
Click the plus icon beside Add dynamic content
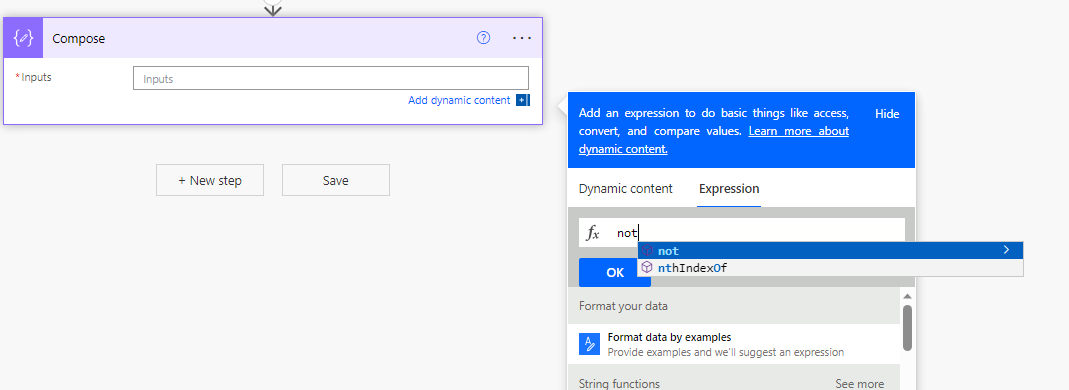[x=523, y=100]
